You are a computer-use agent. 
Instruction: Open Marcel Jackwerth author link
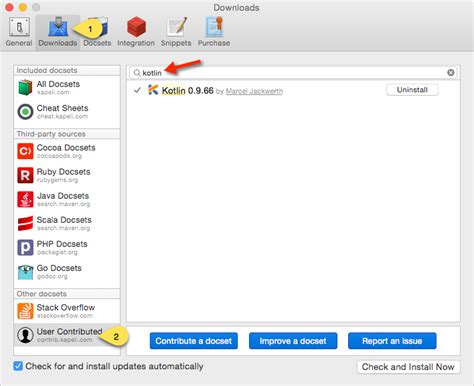(254, 91)
